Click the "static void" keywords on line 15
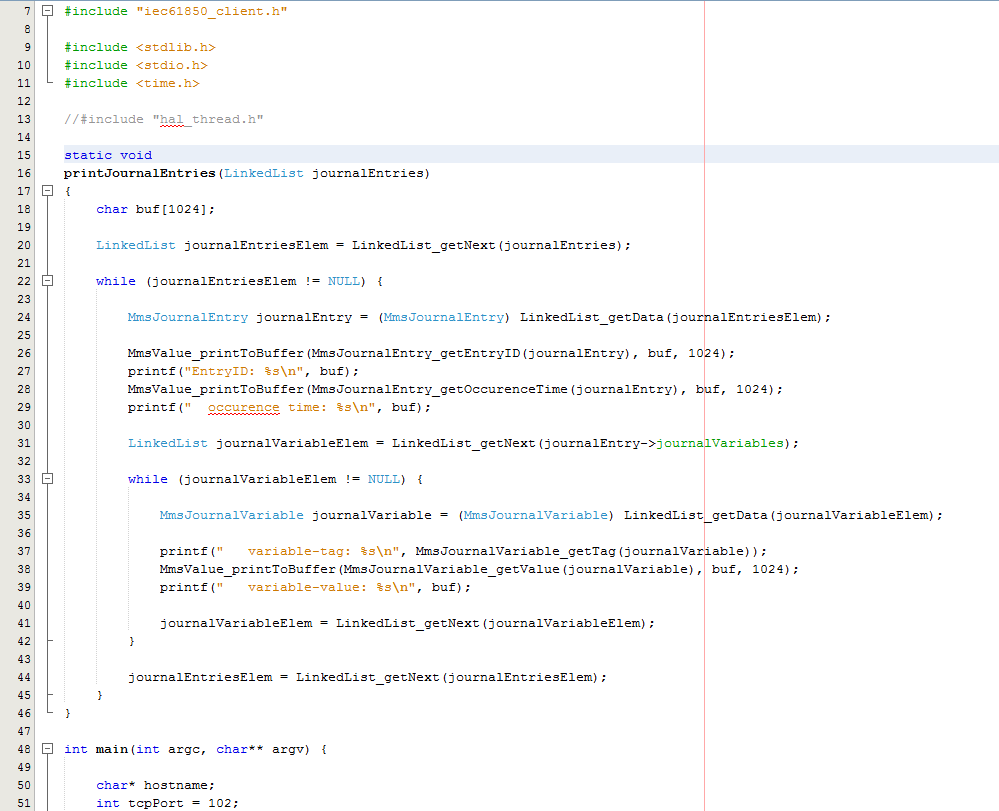 tap(108, 155)
